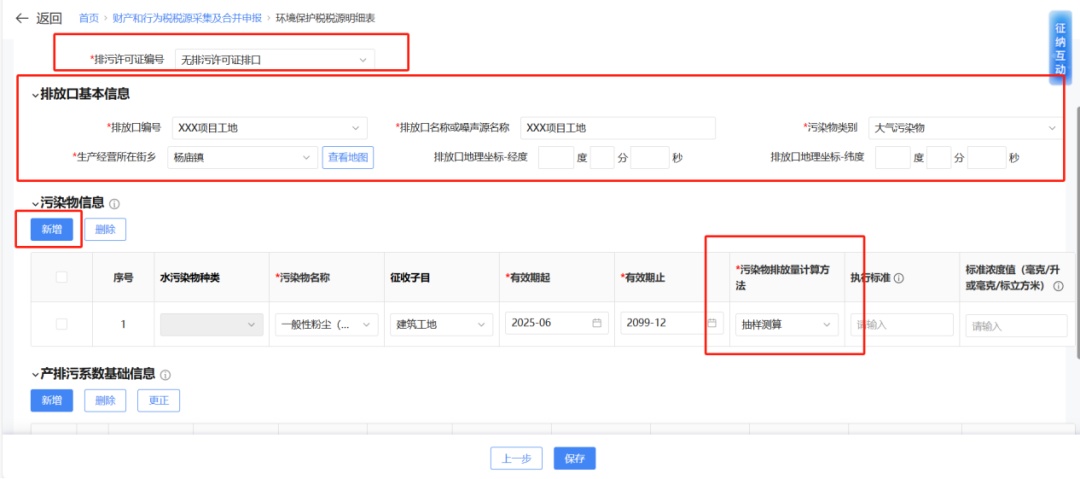Open 污染物排放量计算方法 dropdown showing 抽样测算
The image size is (1080, 479).
(x=787, y=325)
